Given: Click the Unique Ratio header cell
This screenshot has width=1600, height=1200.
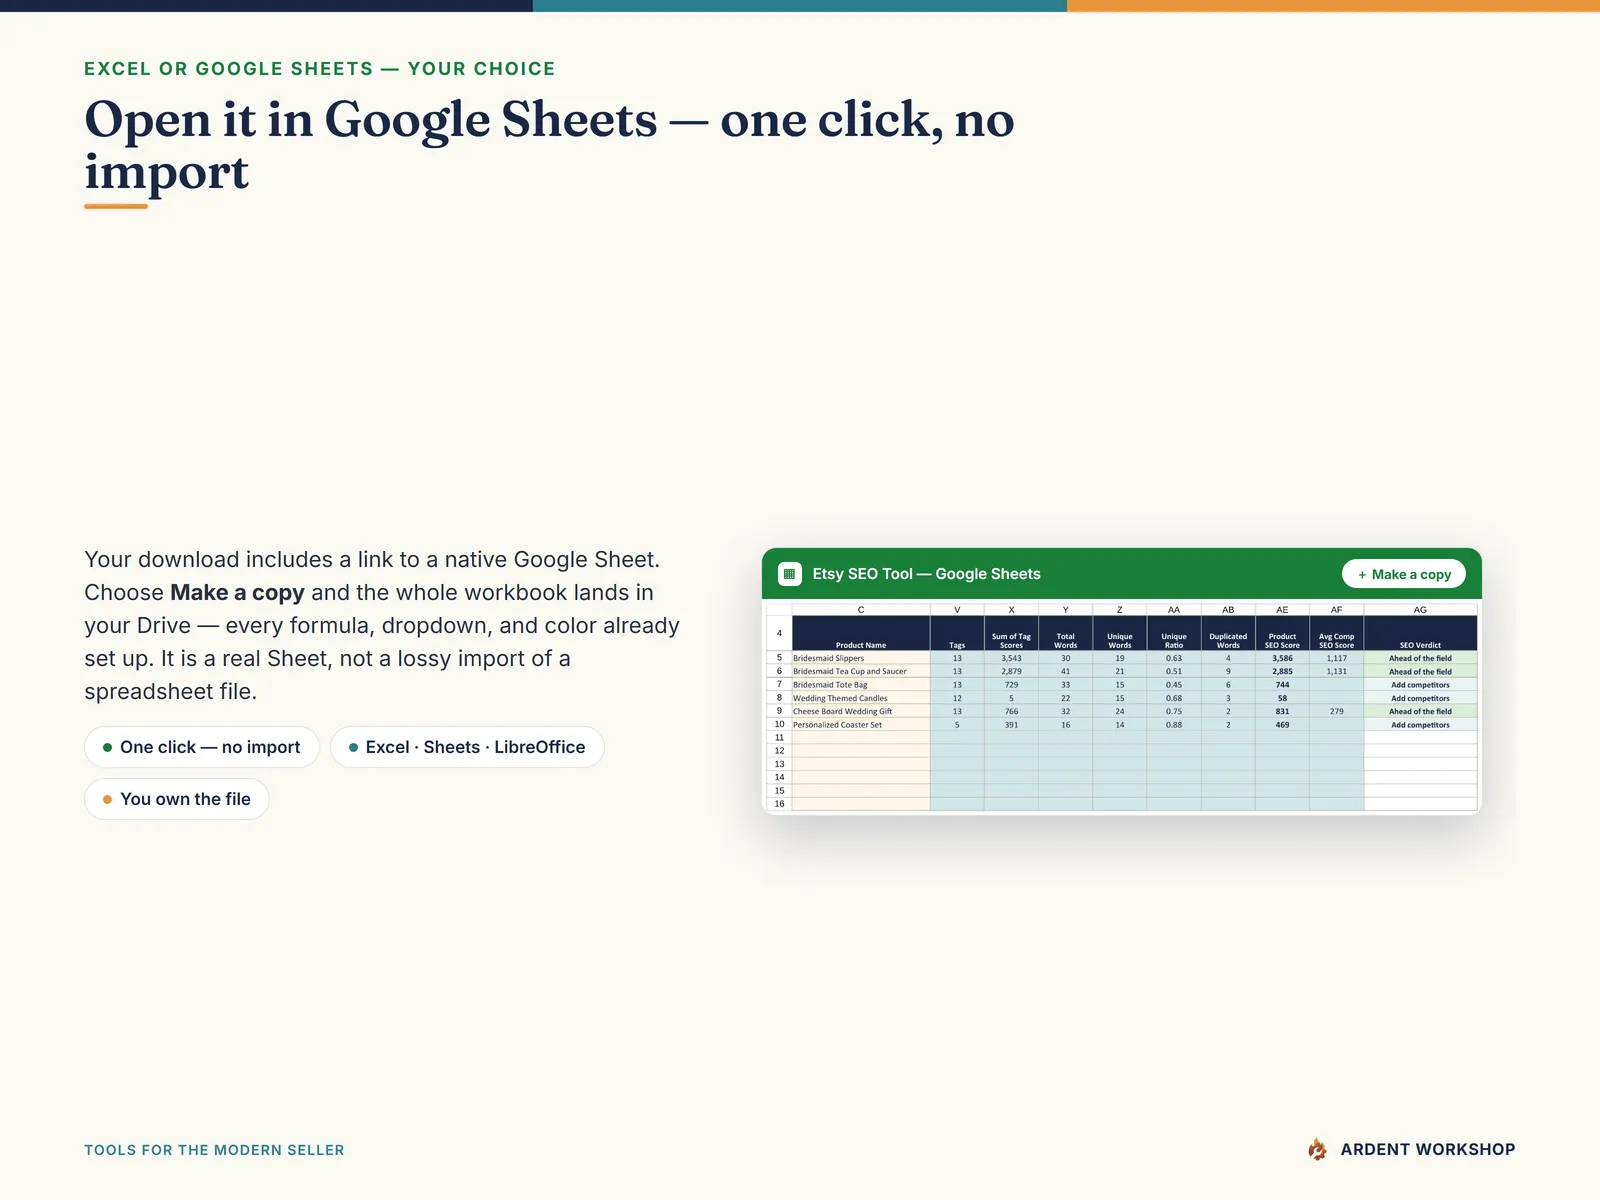Looking at the screenshot, I should pyautogui.click(x=1174, y=633).
